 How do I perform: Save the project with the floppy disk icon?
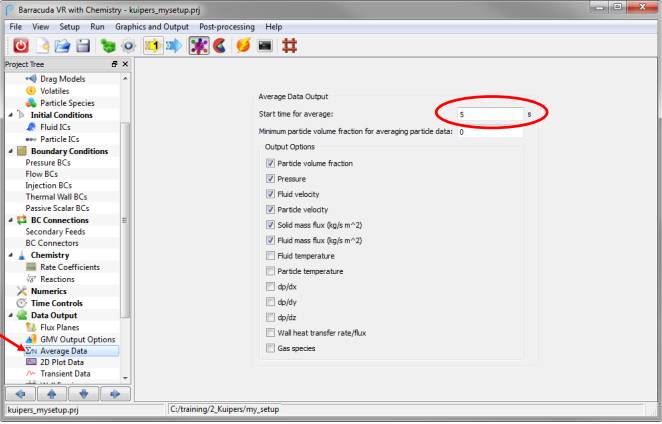(x=83, y=46)
